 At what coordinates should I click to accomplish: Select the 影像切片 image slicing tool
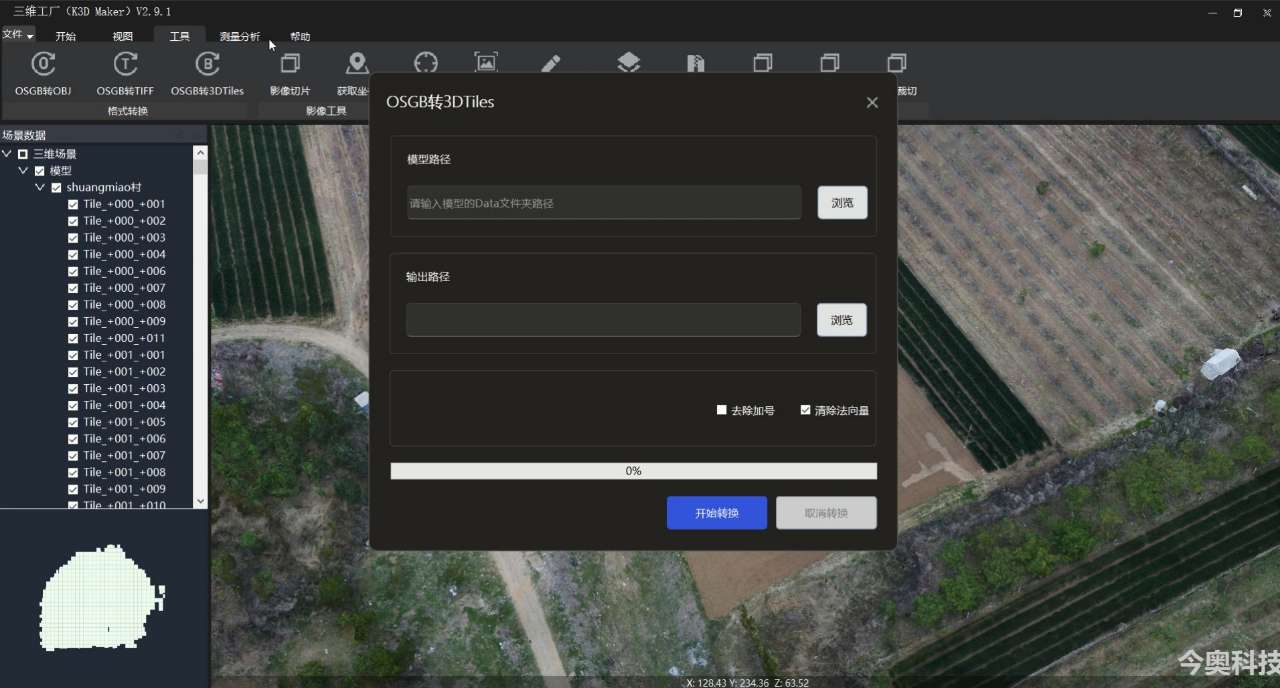click(289, 72)
